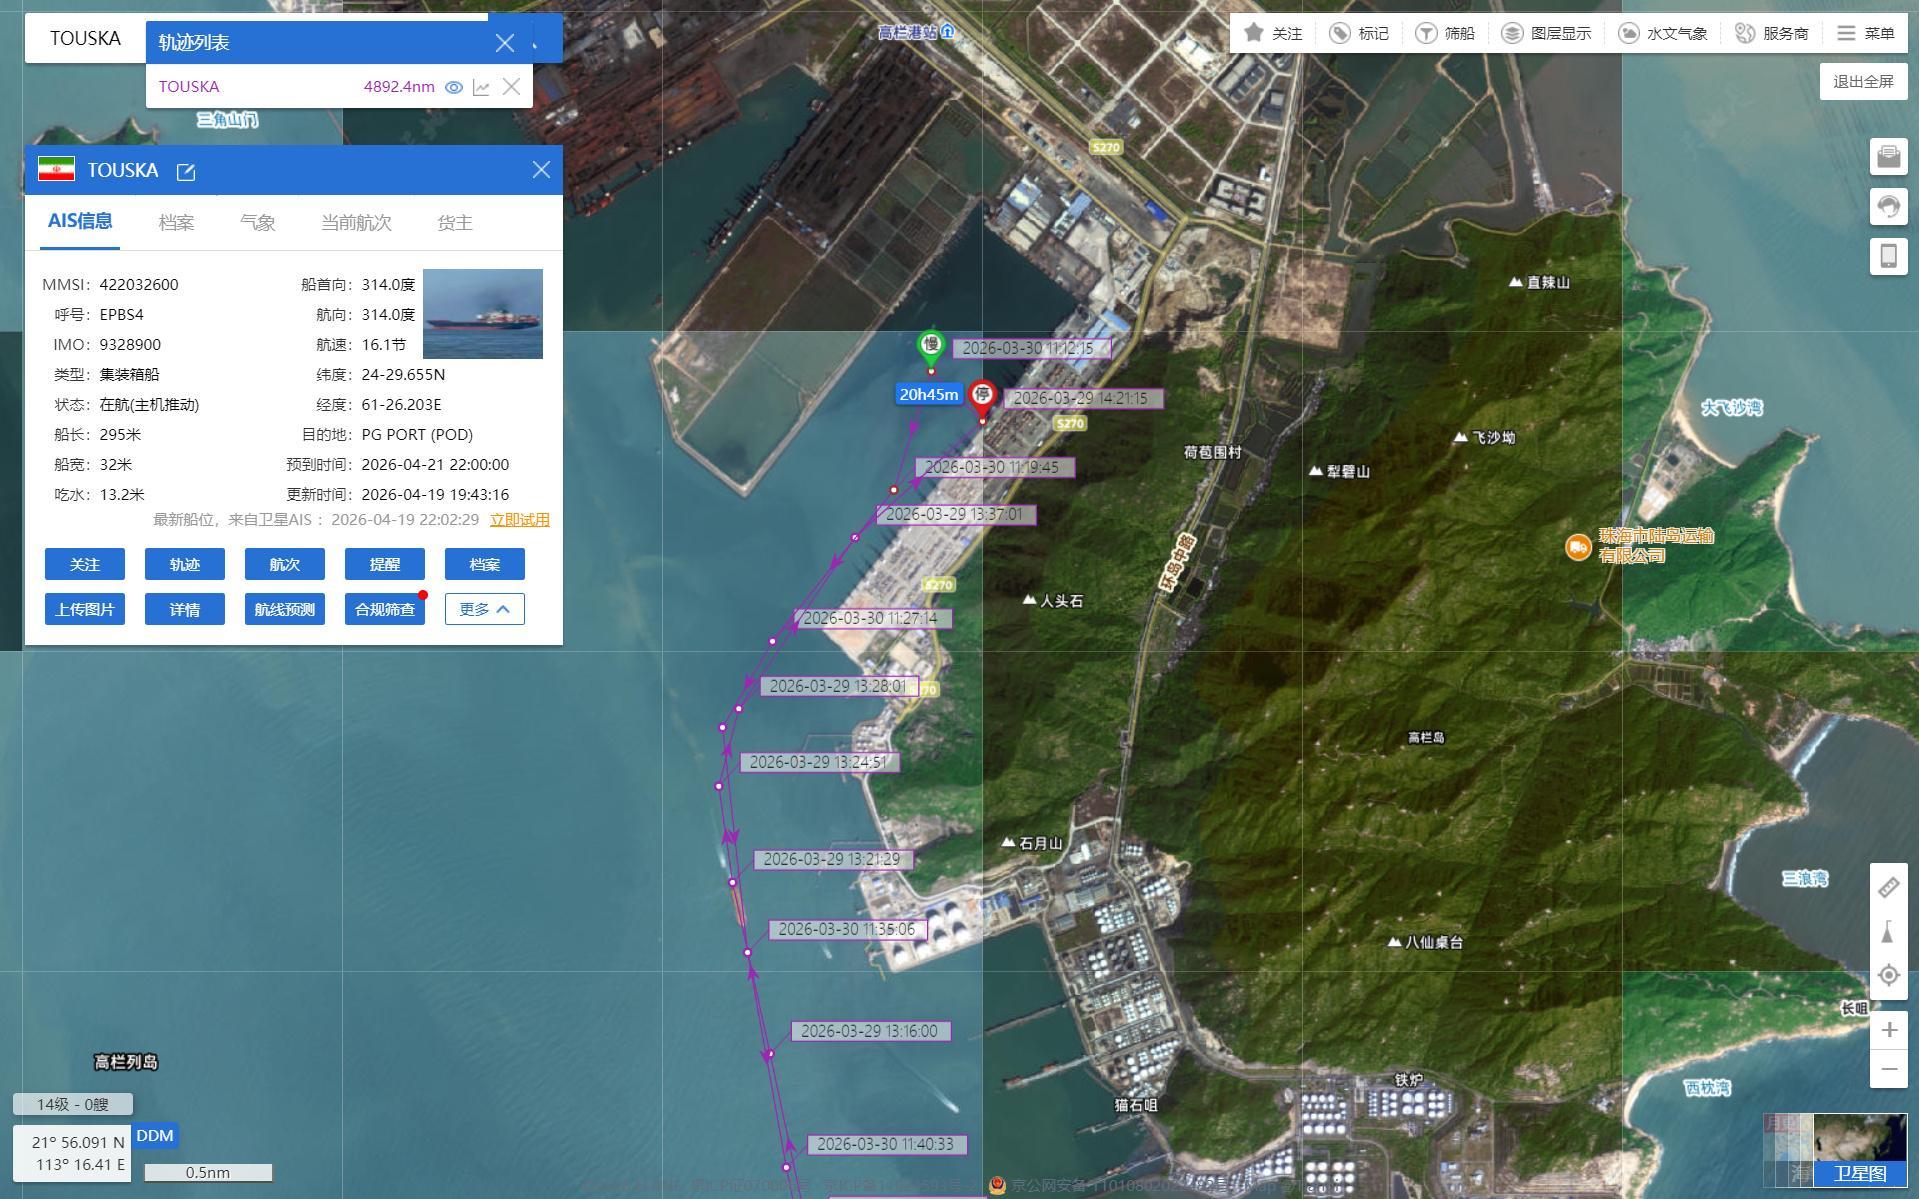The width and height of the screenshot is (1919, 1199).
Task: Click the 轨迹 button
Action: pos(185,564)
